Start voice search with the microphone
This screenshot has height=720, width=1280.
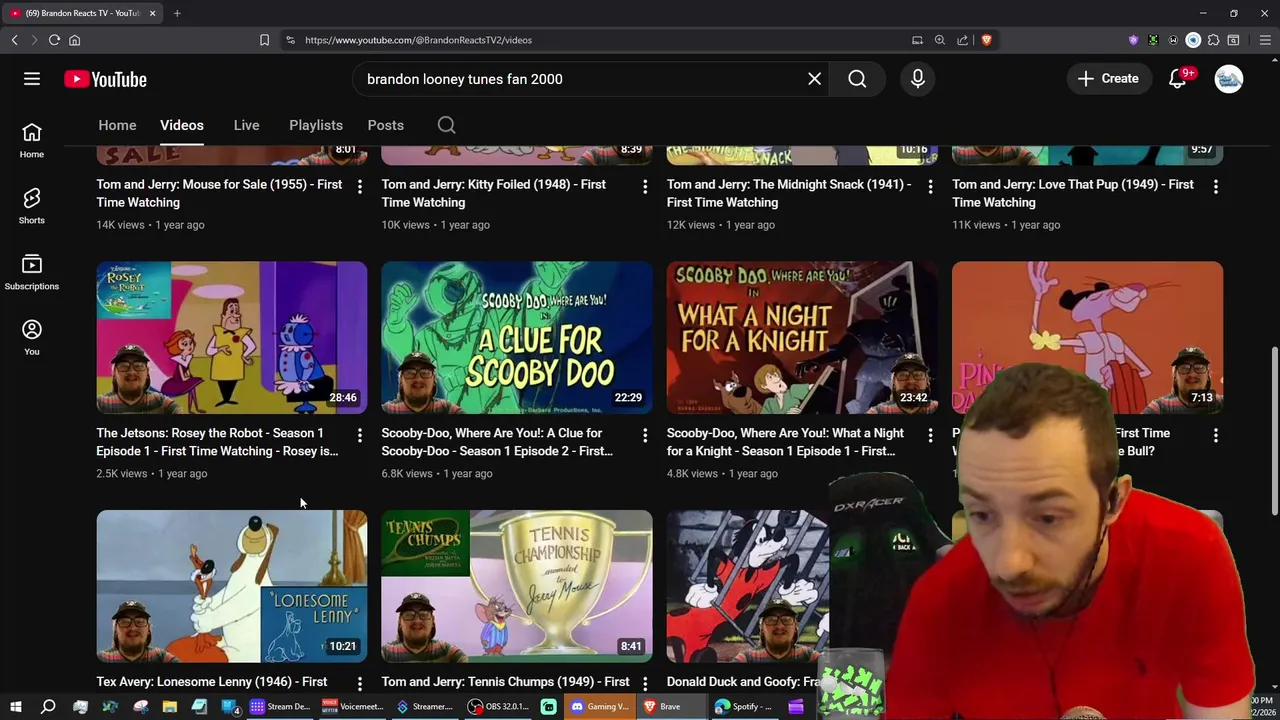point(918,79)
